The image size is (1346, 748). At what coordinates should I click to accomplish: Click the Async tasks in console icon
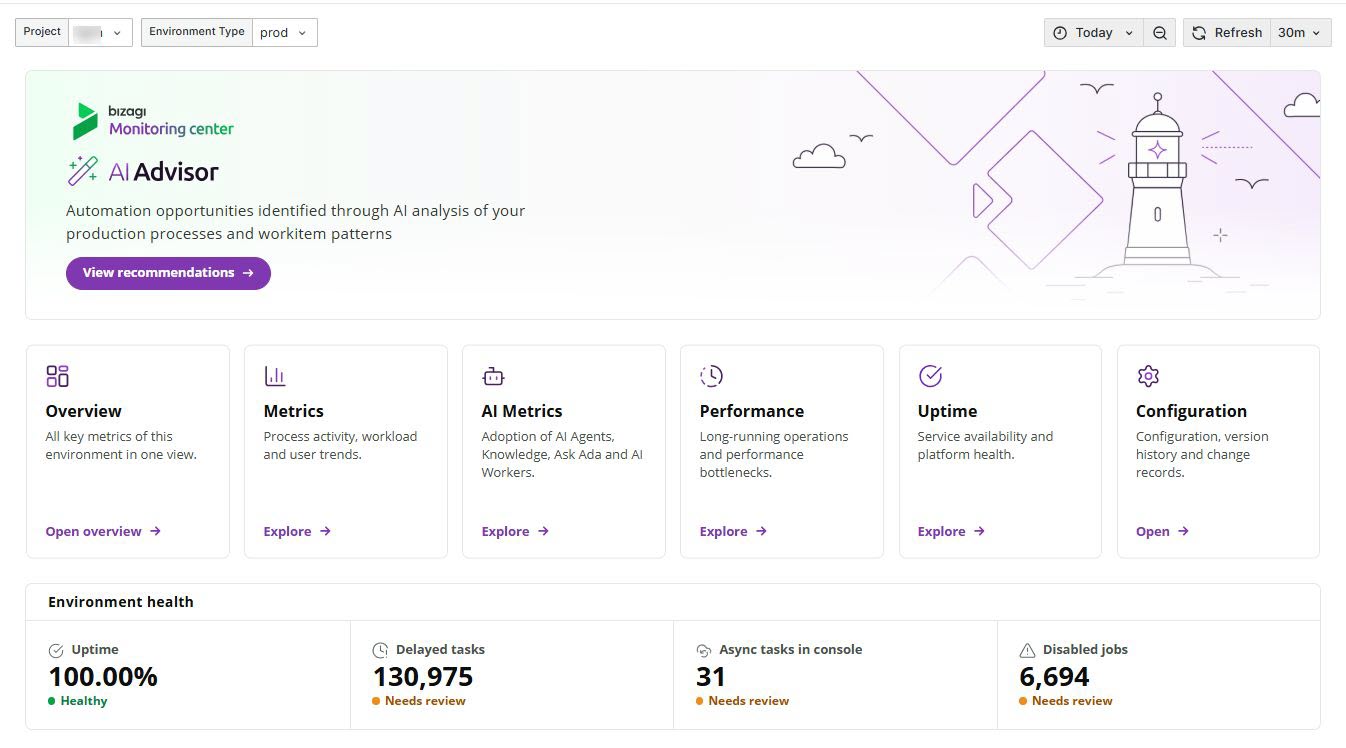(x=703, y=650)
